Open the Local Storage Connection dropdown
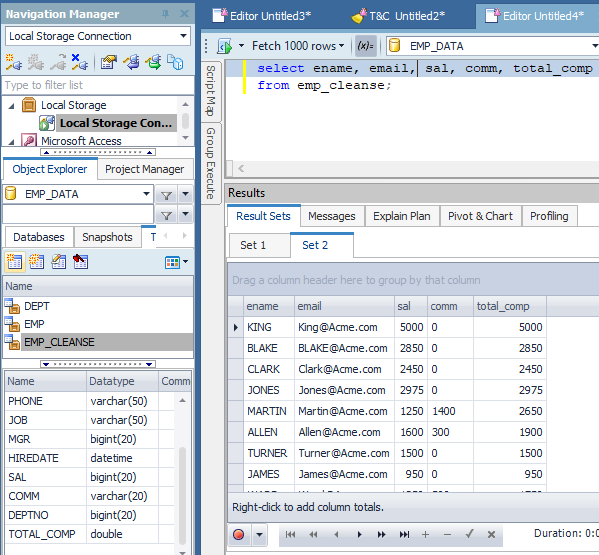Viewport: 599px width, 555px height. pyautogui.click(x=183, y=36)
